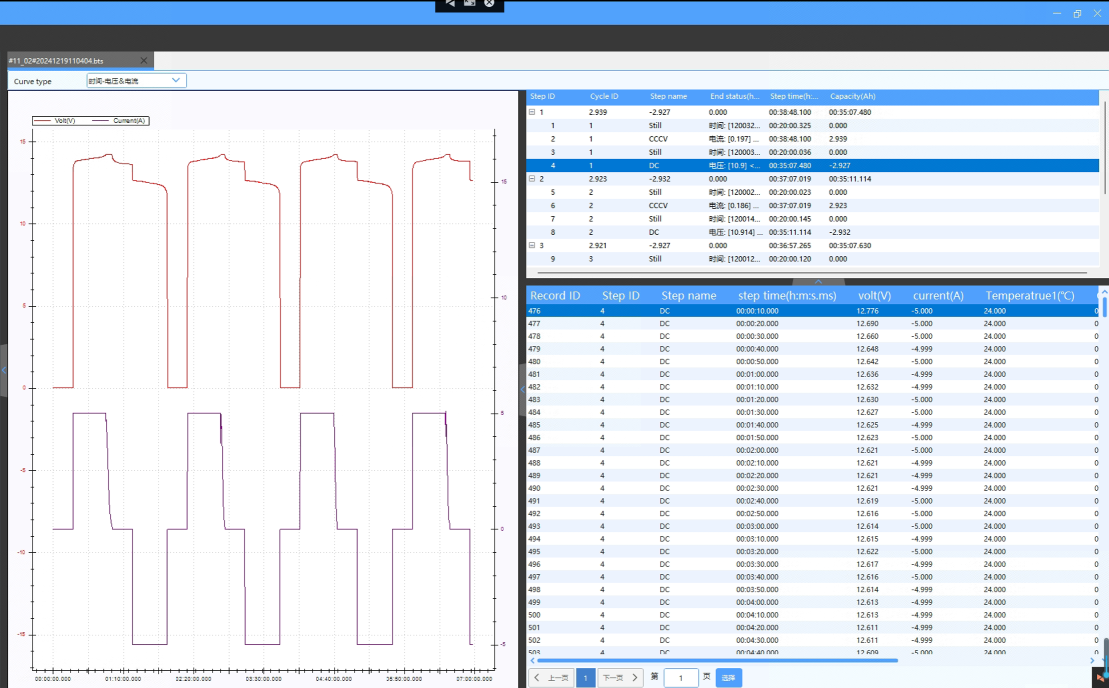
Task: Click the page number input field
Action: point(681,678)
